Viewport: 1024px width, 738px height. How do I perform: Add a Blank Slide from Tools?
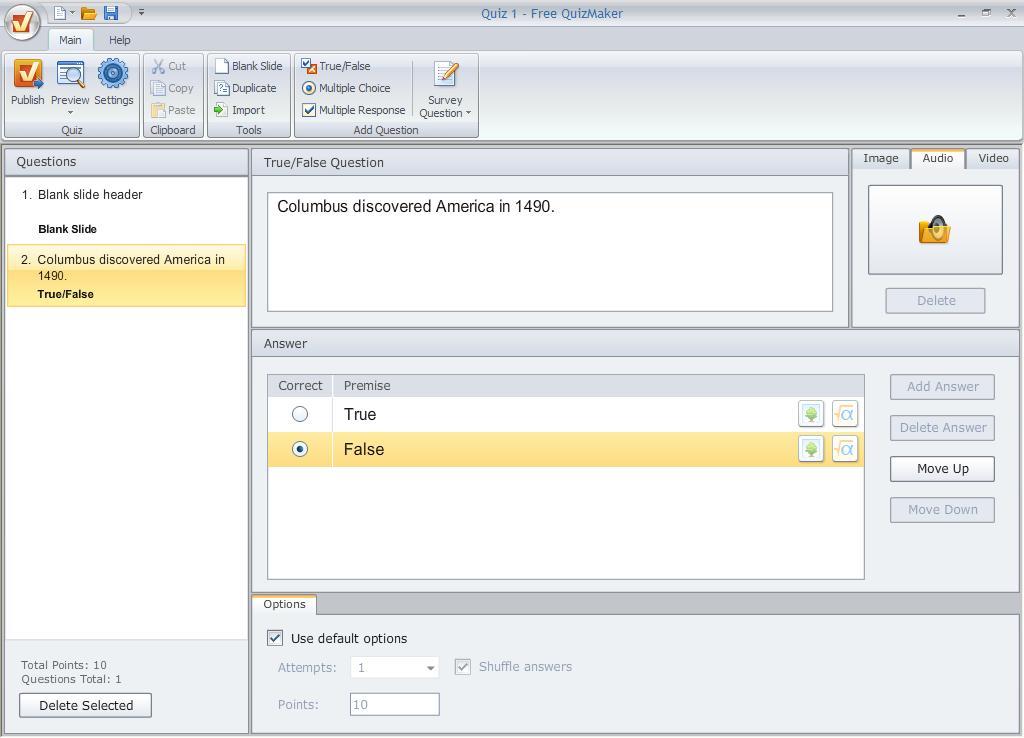coord(249,66)
